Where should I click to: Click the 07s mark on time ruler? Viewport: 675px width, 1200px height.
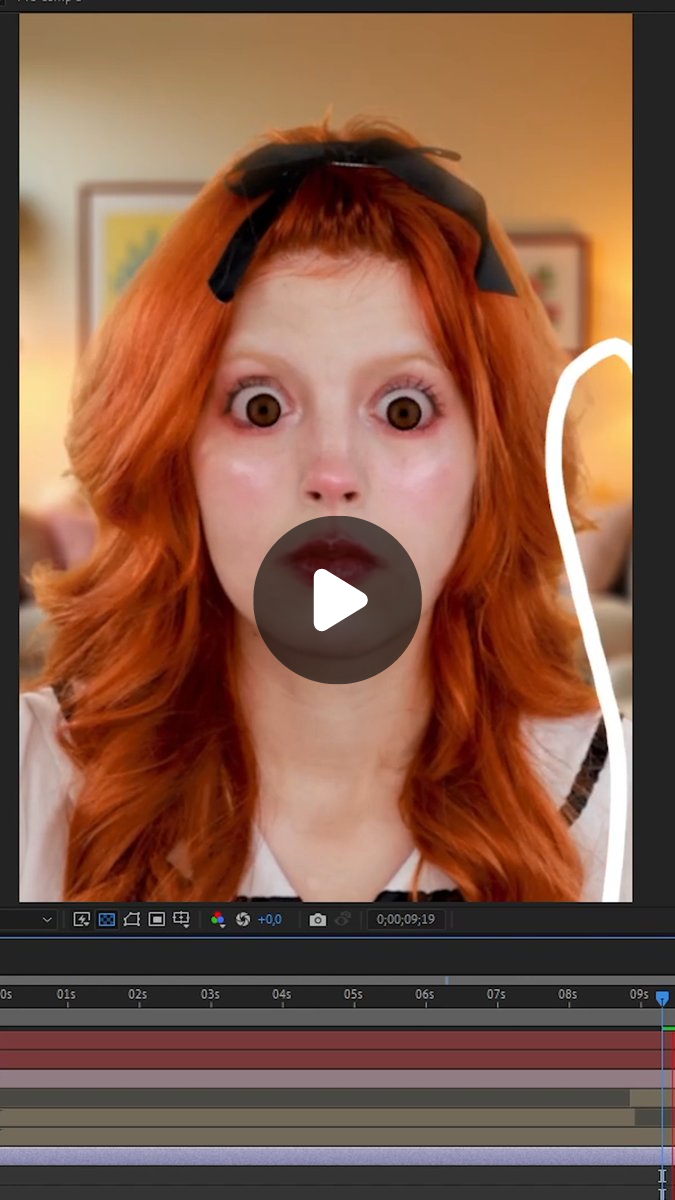click(496, 995)
